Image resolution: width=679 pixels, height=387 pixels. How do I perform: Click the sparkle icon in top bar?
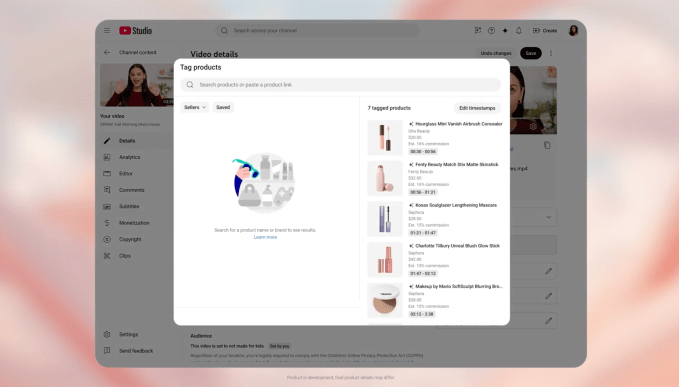[505, 31]
